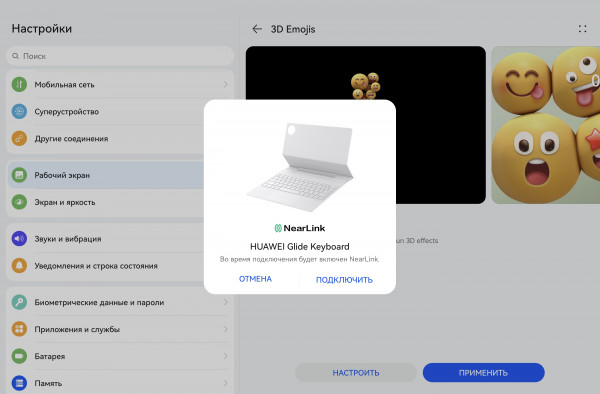Viewport: 600px width, 394px height.
Task: Click the blue ПРИМЕНИТЬ button
Action: coord(483,373)
